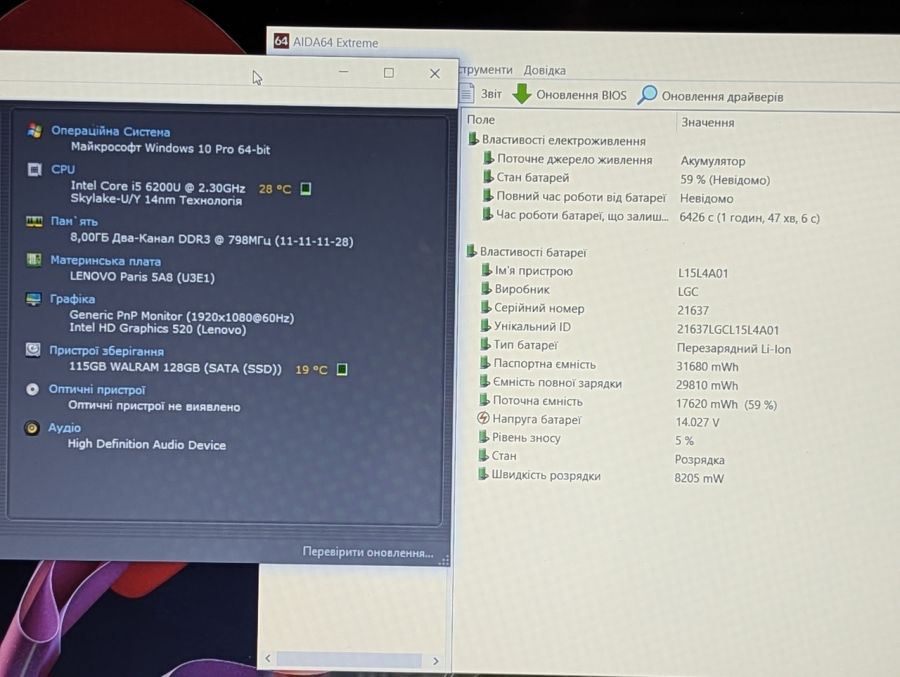This screenshot has width=900, height=677.
Task: Open the Материнська плата section link
Action: (106, 261)
